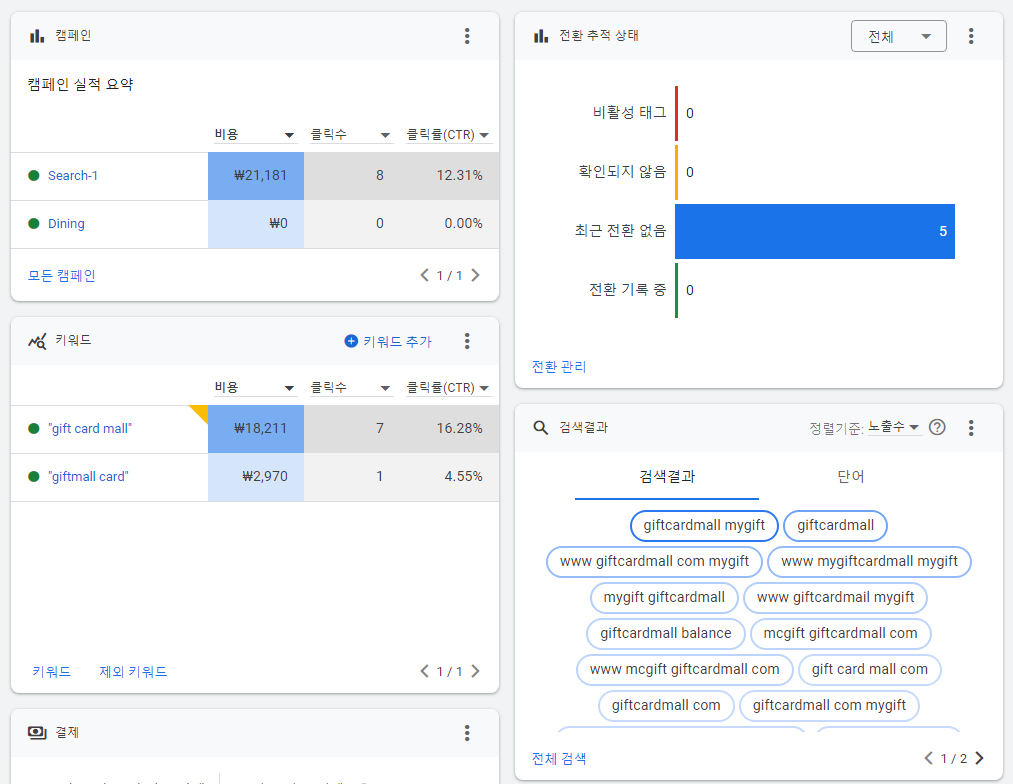Click the 전환 추적 상태 chart icon
Viewport: 1013px width, 784px height.
coord(540,35)
